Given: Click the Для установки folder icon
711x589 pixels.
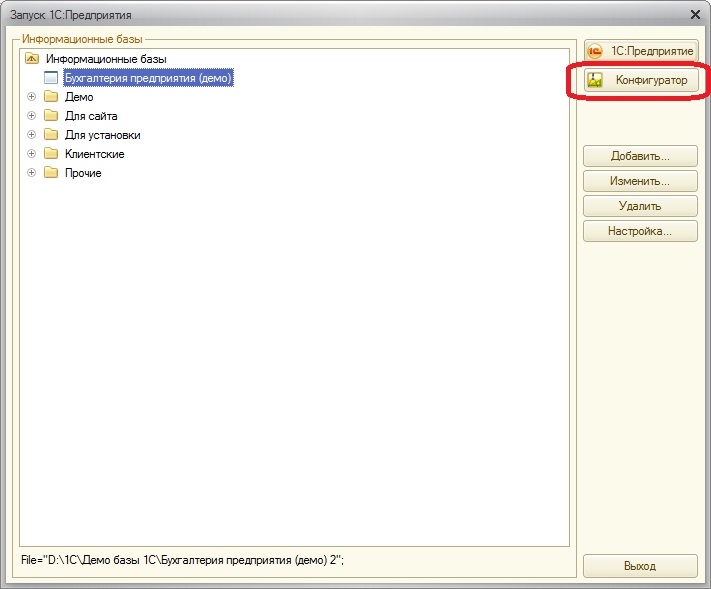Looking at the screenshot, I should [51, 135].
